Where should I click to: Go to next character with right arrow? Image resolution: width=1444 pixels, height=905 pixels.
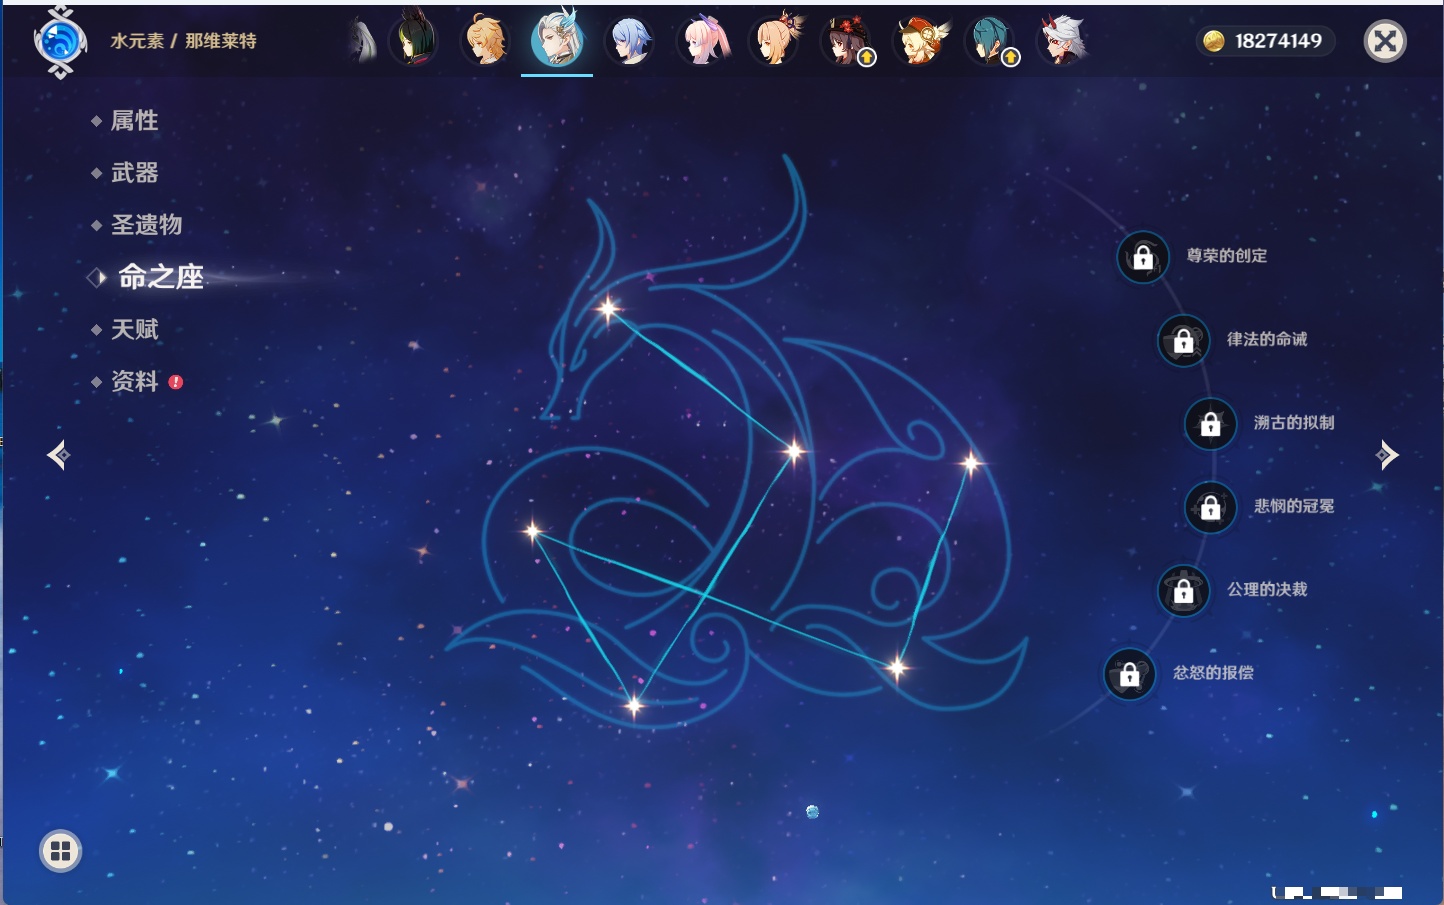click(1387, 455)
